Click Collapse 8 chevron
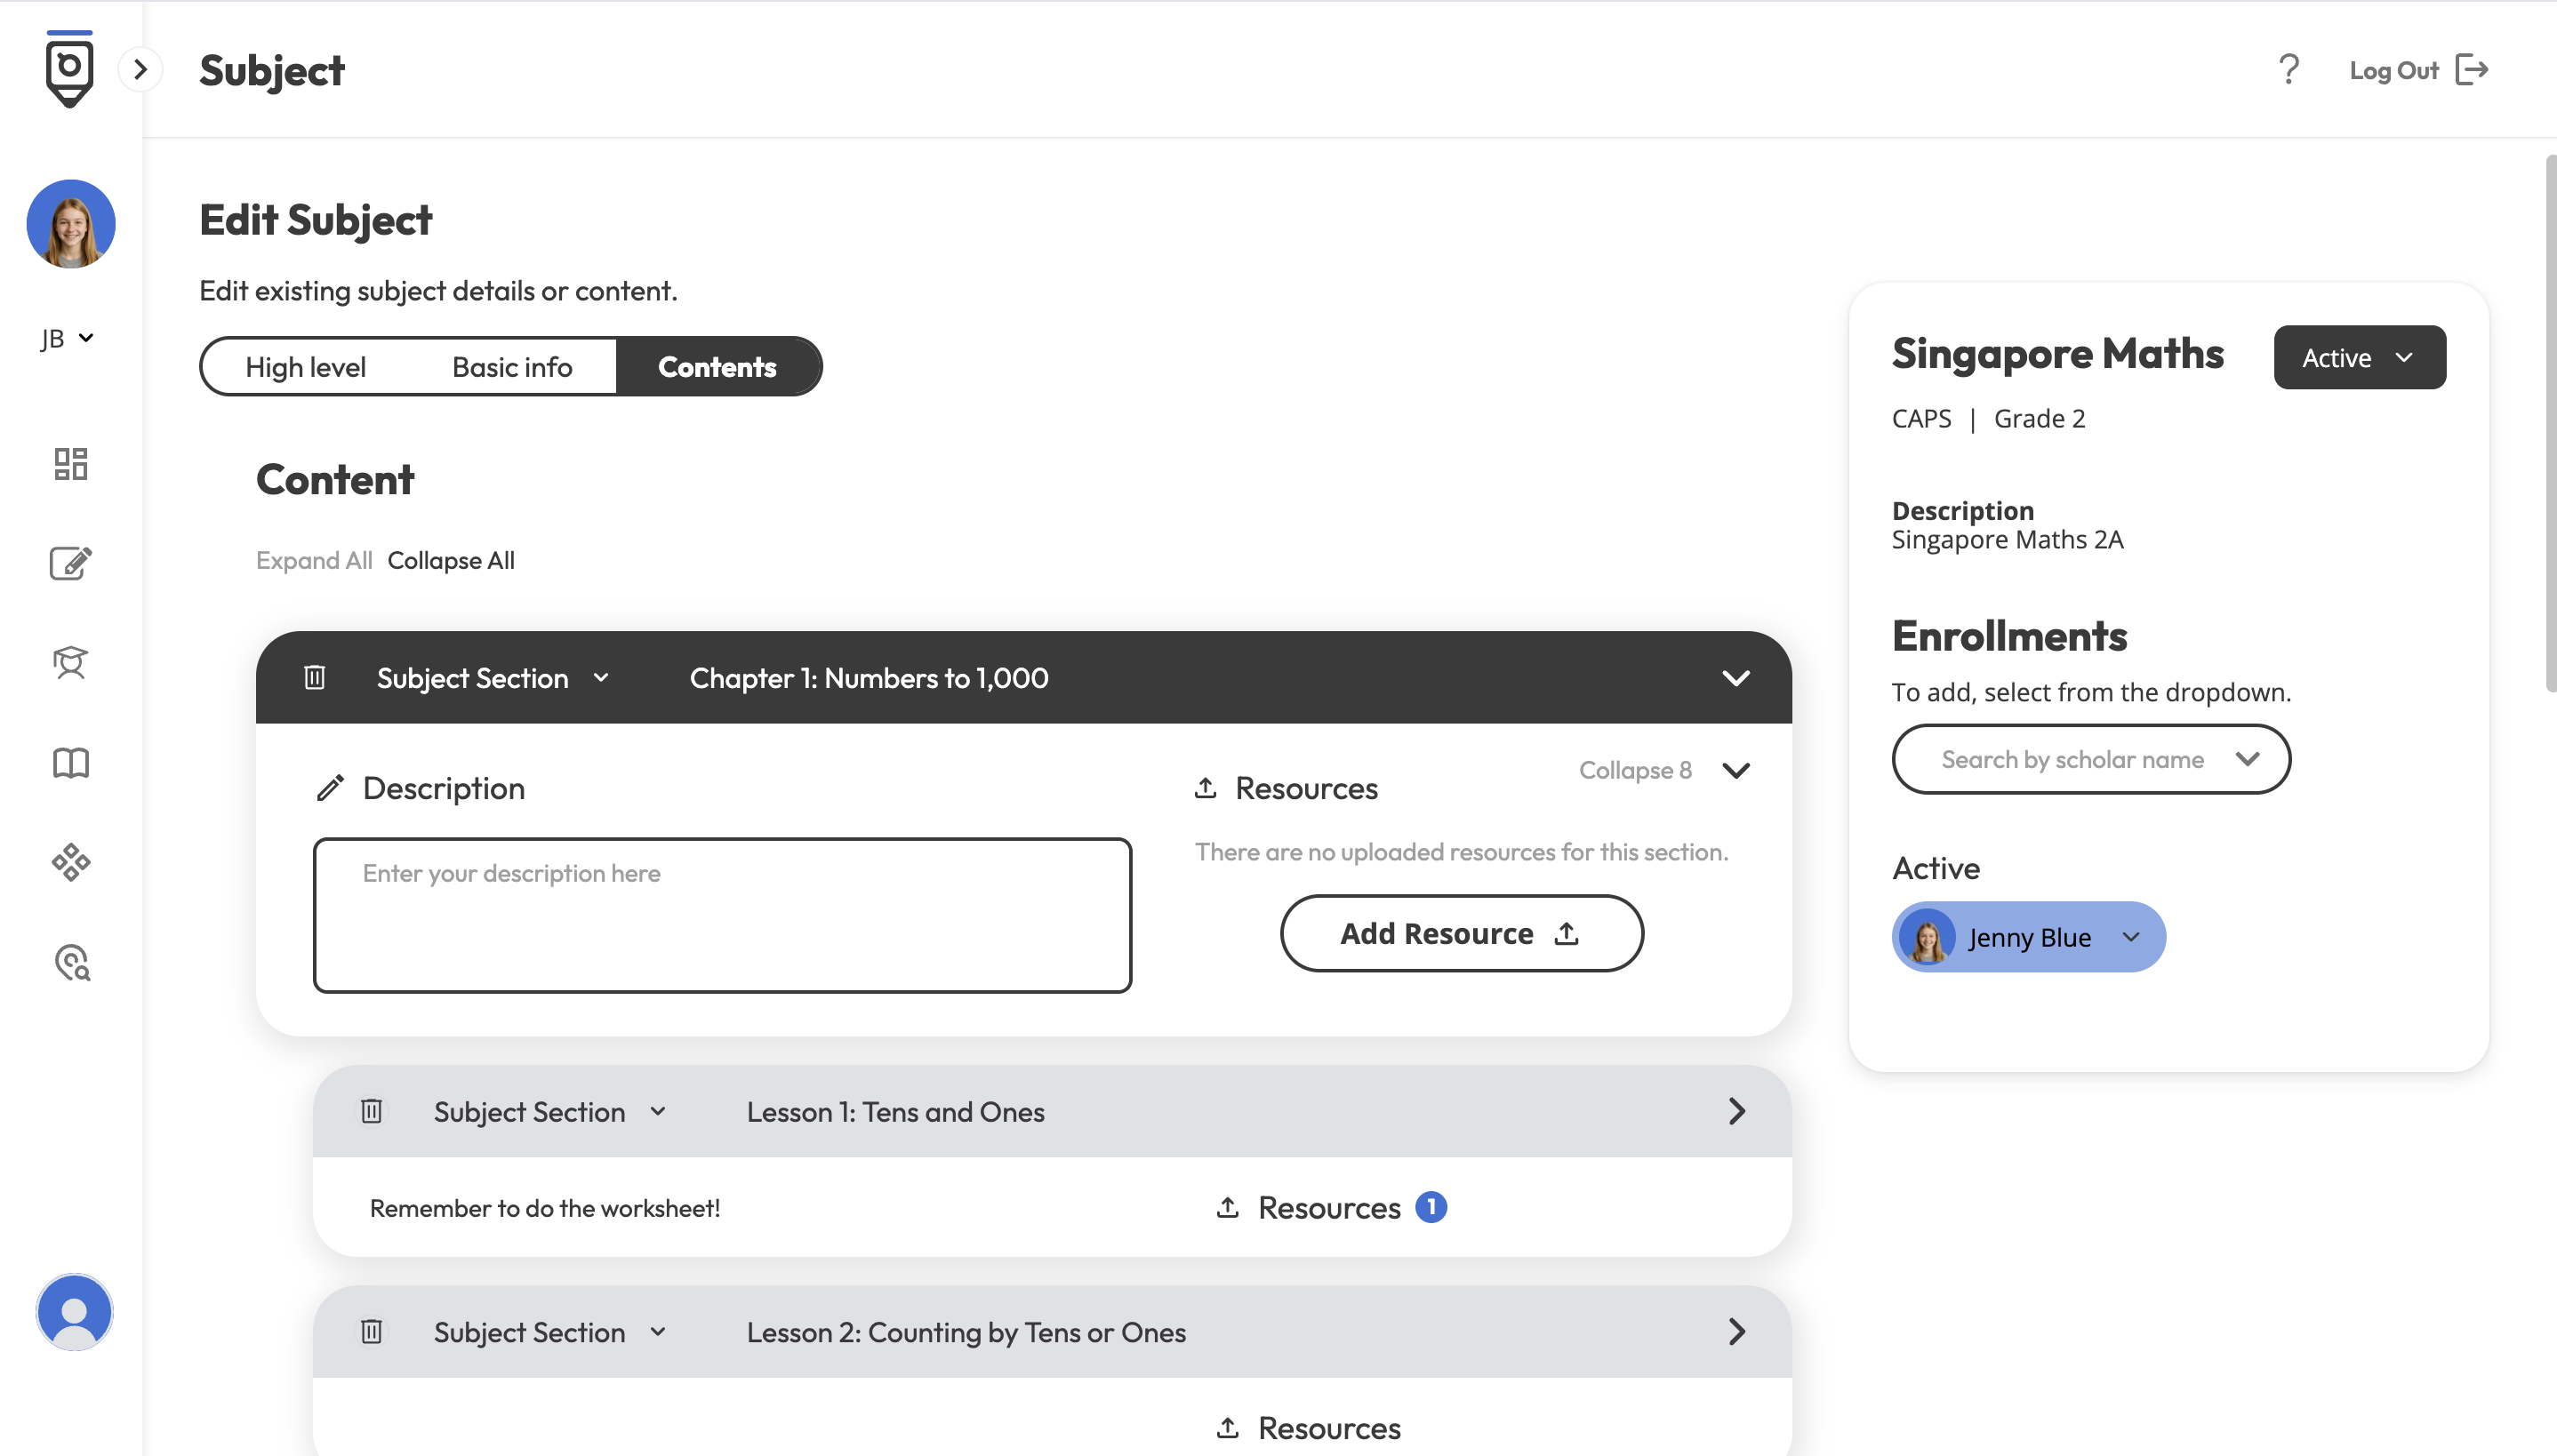The height and width of the screenshot is (1456, 2557). pyautogui.click(x=1736, y=770)
